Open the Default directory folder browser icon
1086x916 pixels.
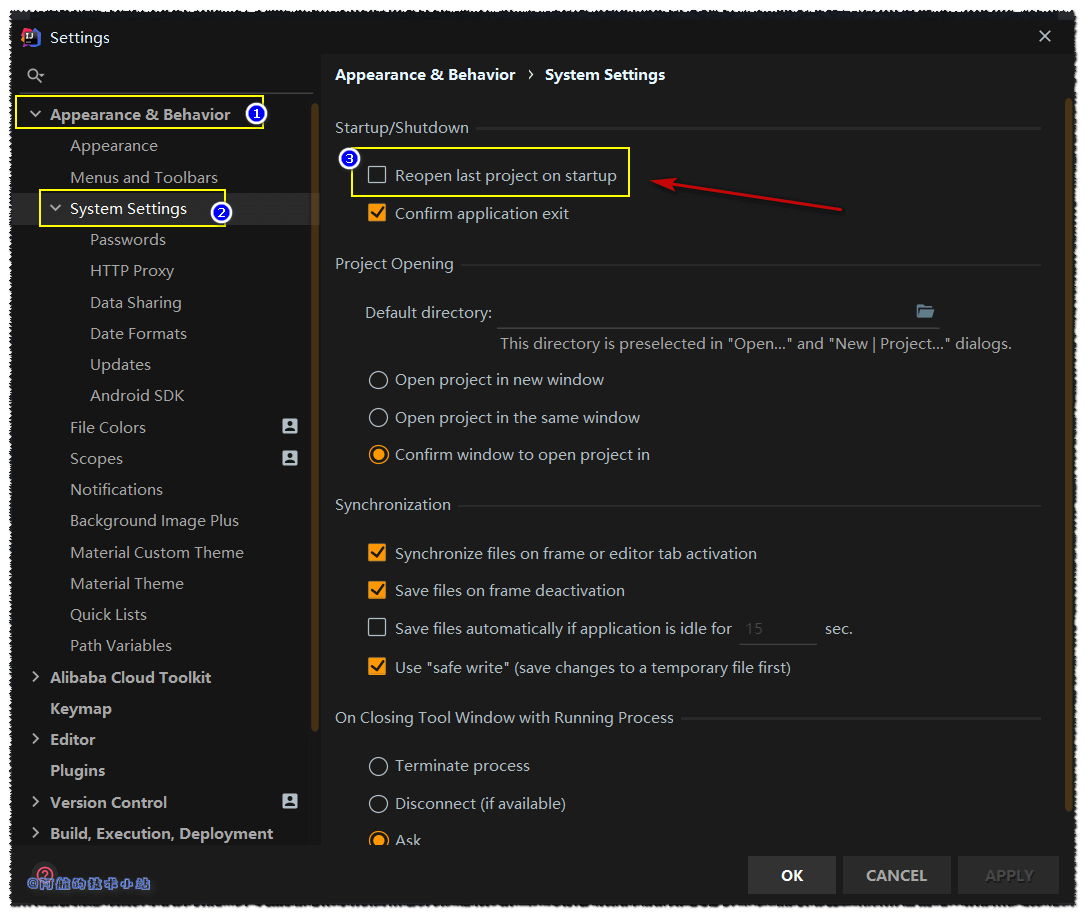click(925, 311)
